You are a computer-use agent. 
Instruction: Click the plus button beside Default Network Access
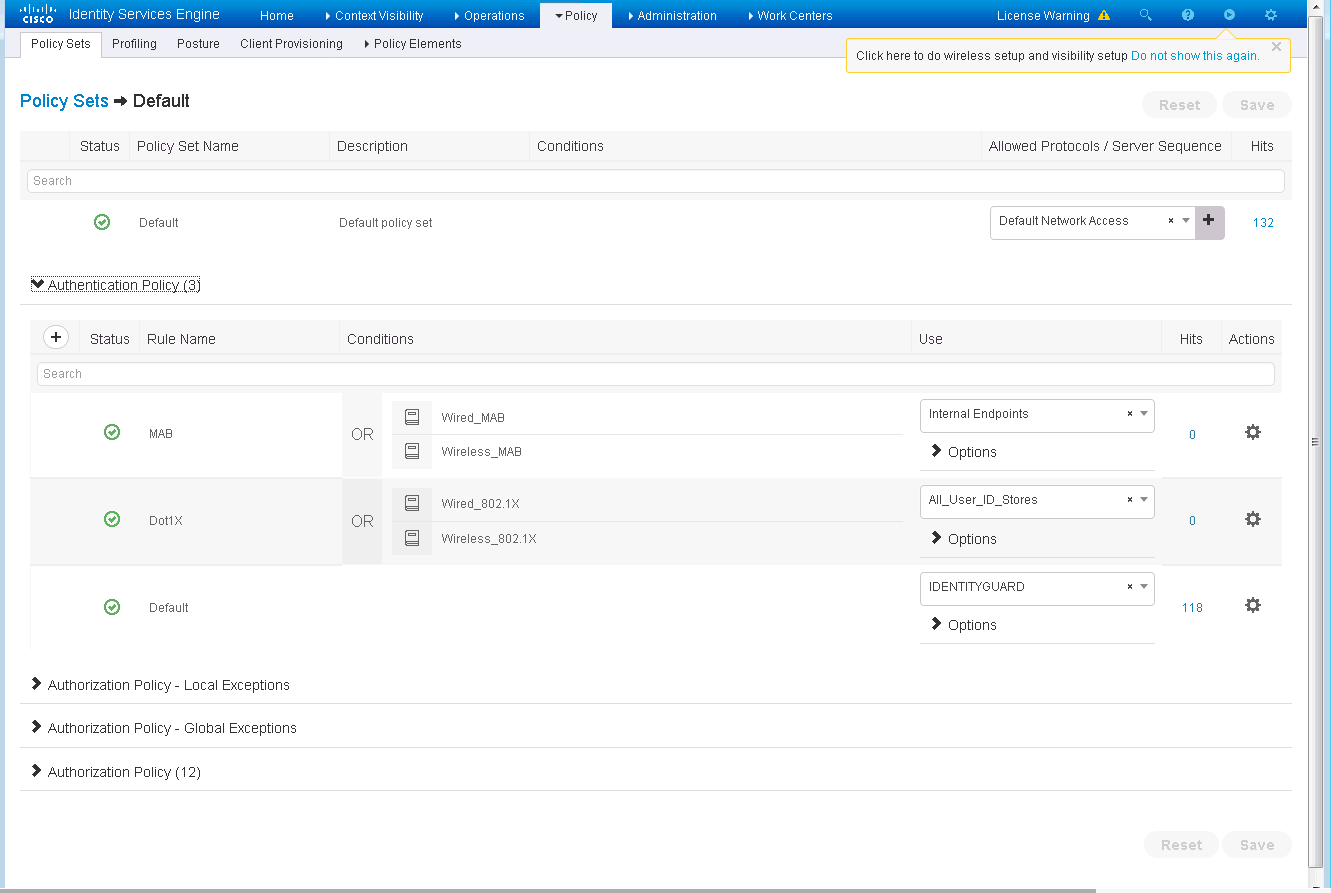(x=1209, y=221)
